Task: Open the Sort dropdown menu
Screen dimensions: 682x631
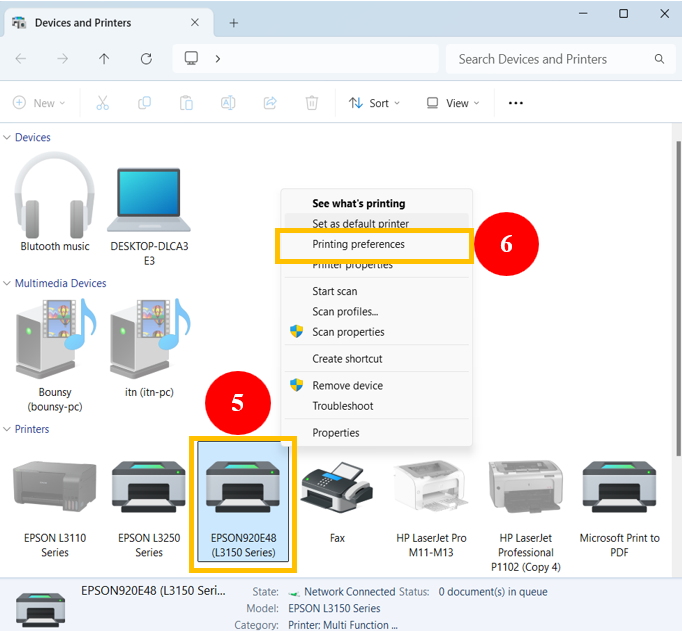Action: (x=374, y=103)
